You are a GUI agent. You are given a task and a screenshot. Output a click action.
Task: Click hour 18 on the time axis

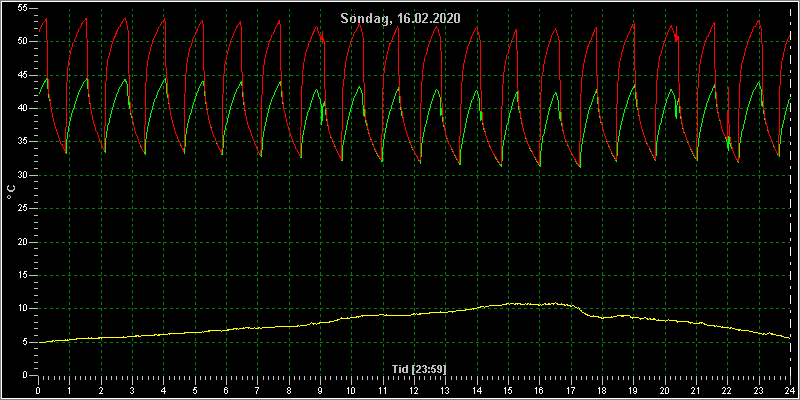point(602,390)
